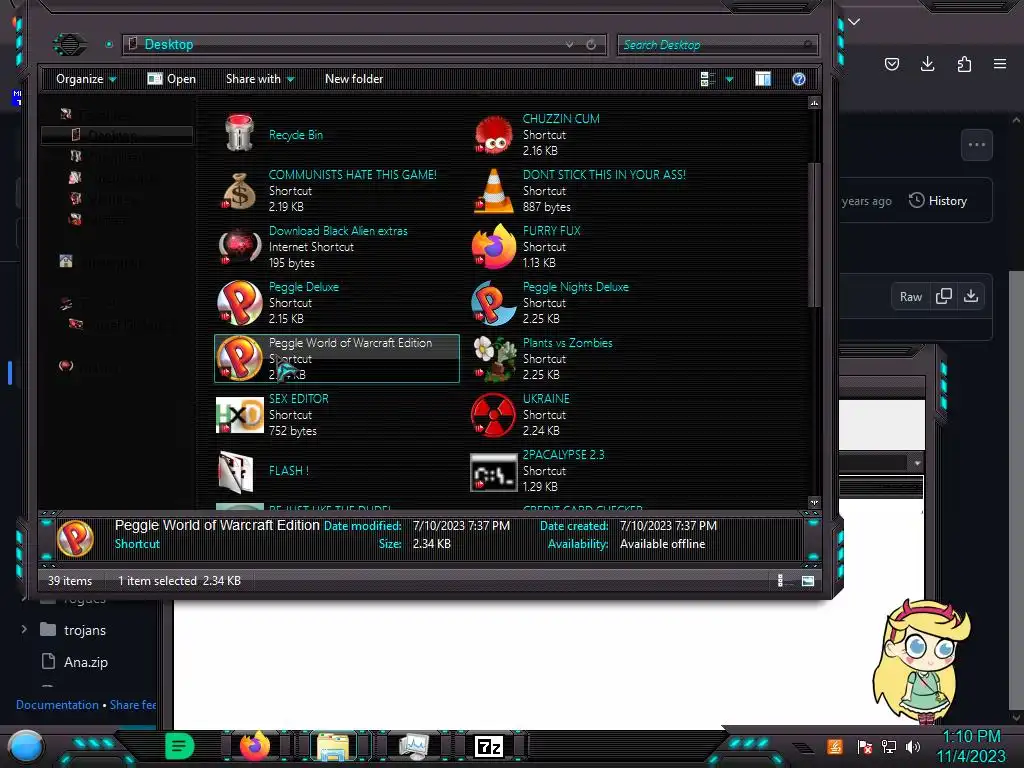Select the red fuzzy Chuzzle shortcut icon

(493, 135)
